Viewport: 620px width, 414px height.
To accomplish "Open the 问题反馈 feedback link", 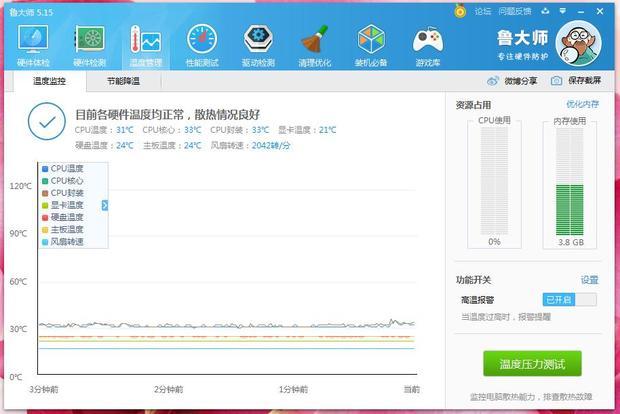I will coord(514,11).
